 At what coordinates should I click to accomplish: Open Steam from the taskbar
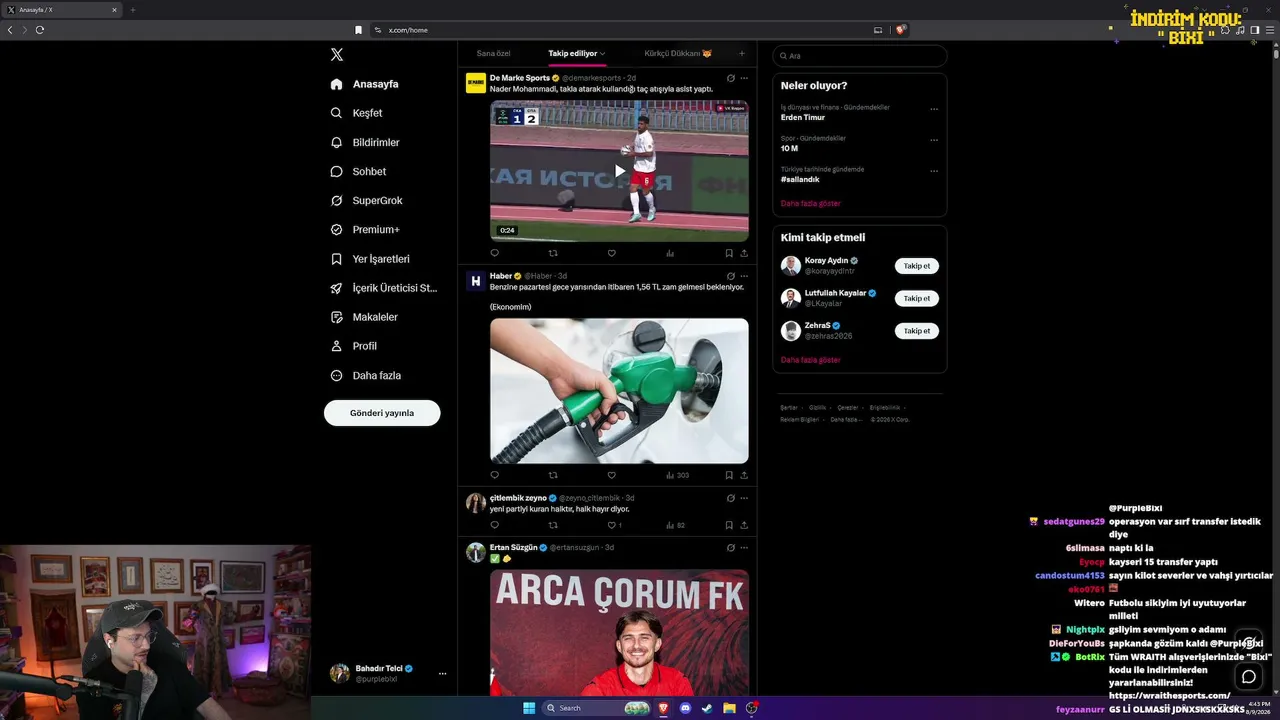(x=707, y=708)
